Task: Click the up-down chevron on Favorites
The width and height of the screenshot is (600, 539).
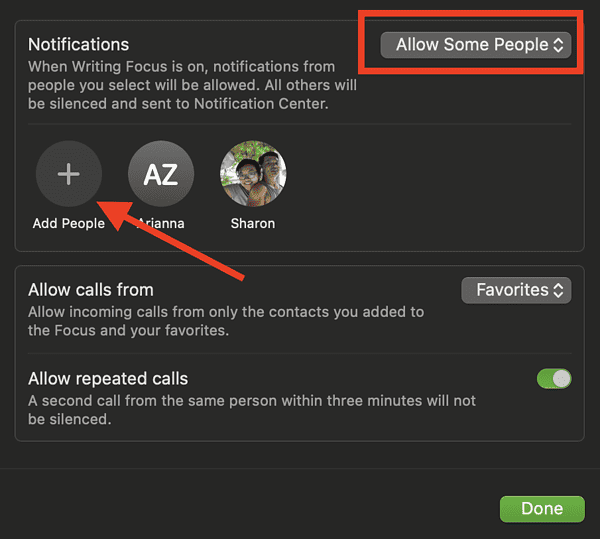Action: [x=559, y=290]
